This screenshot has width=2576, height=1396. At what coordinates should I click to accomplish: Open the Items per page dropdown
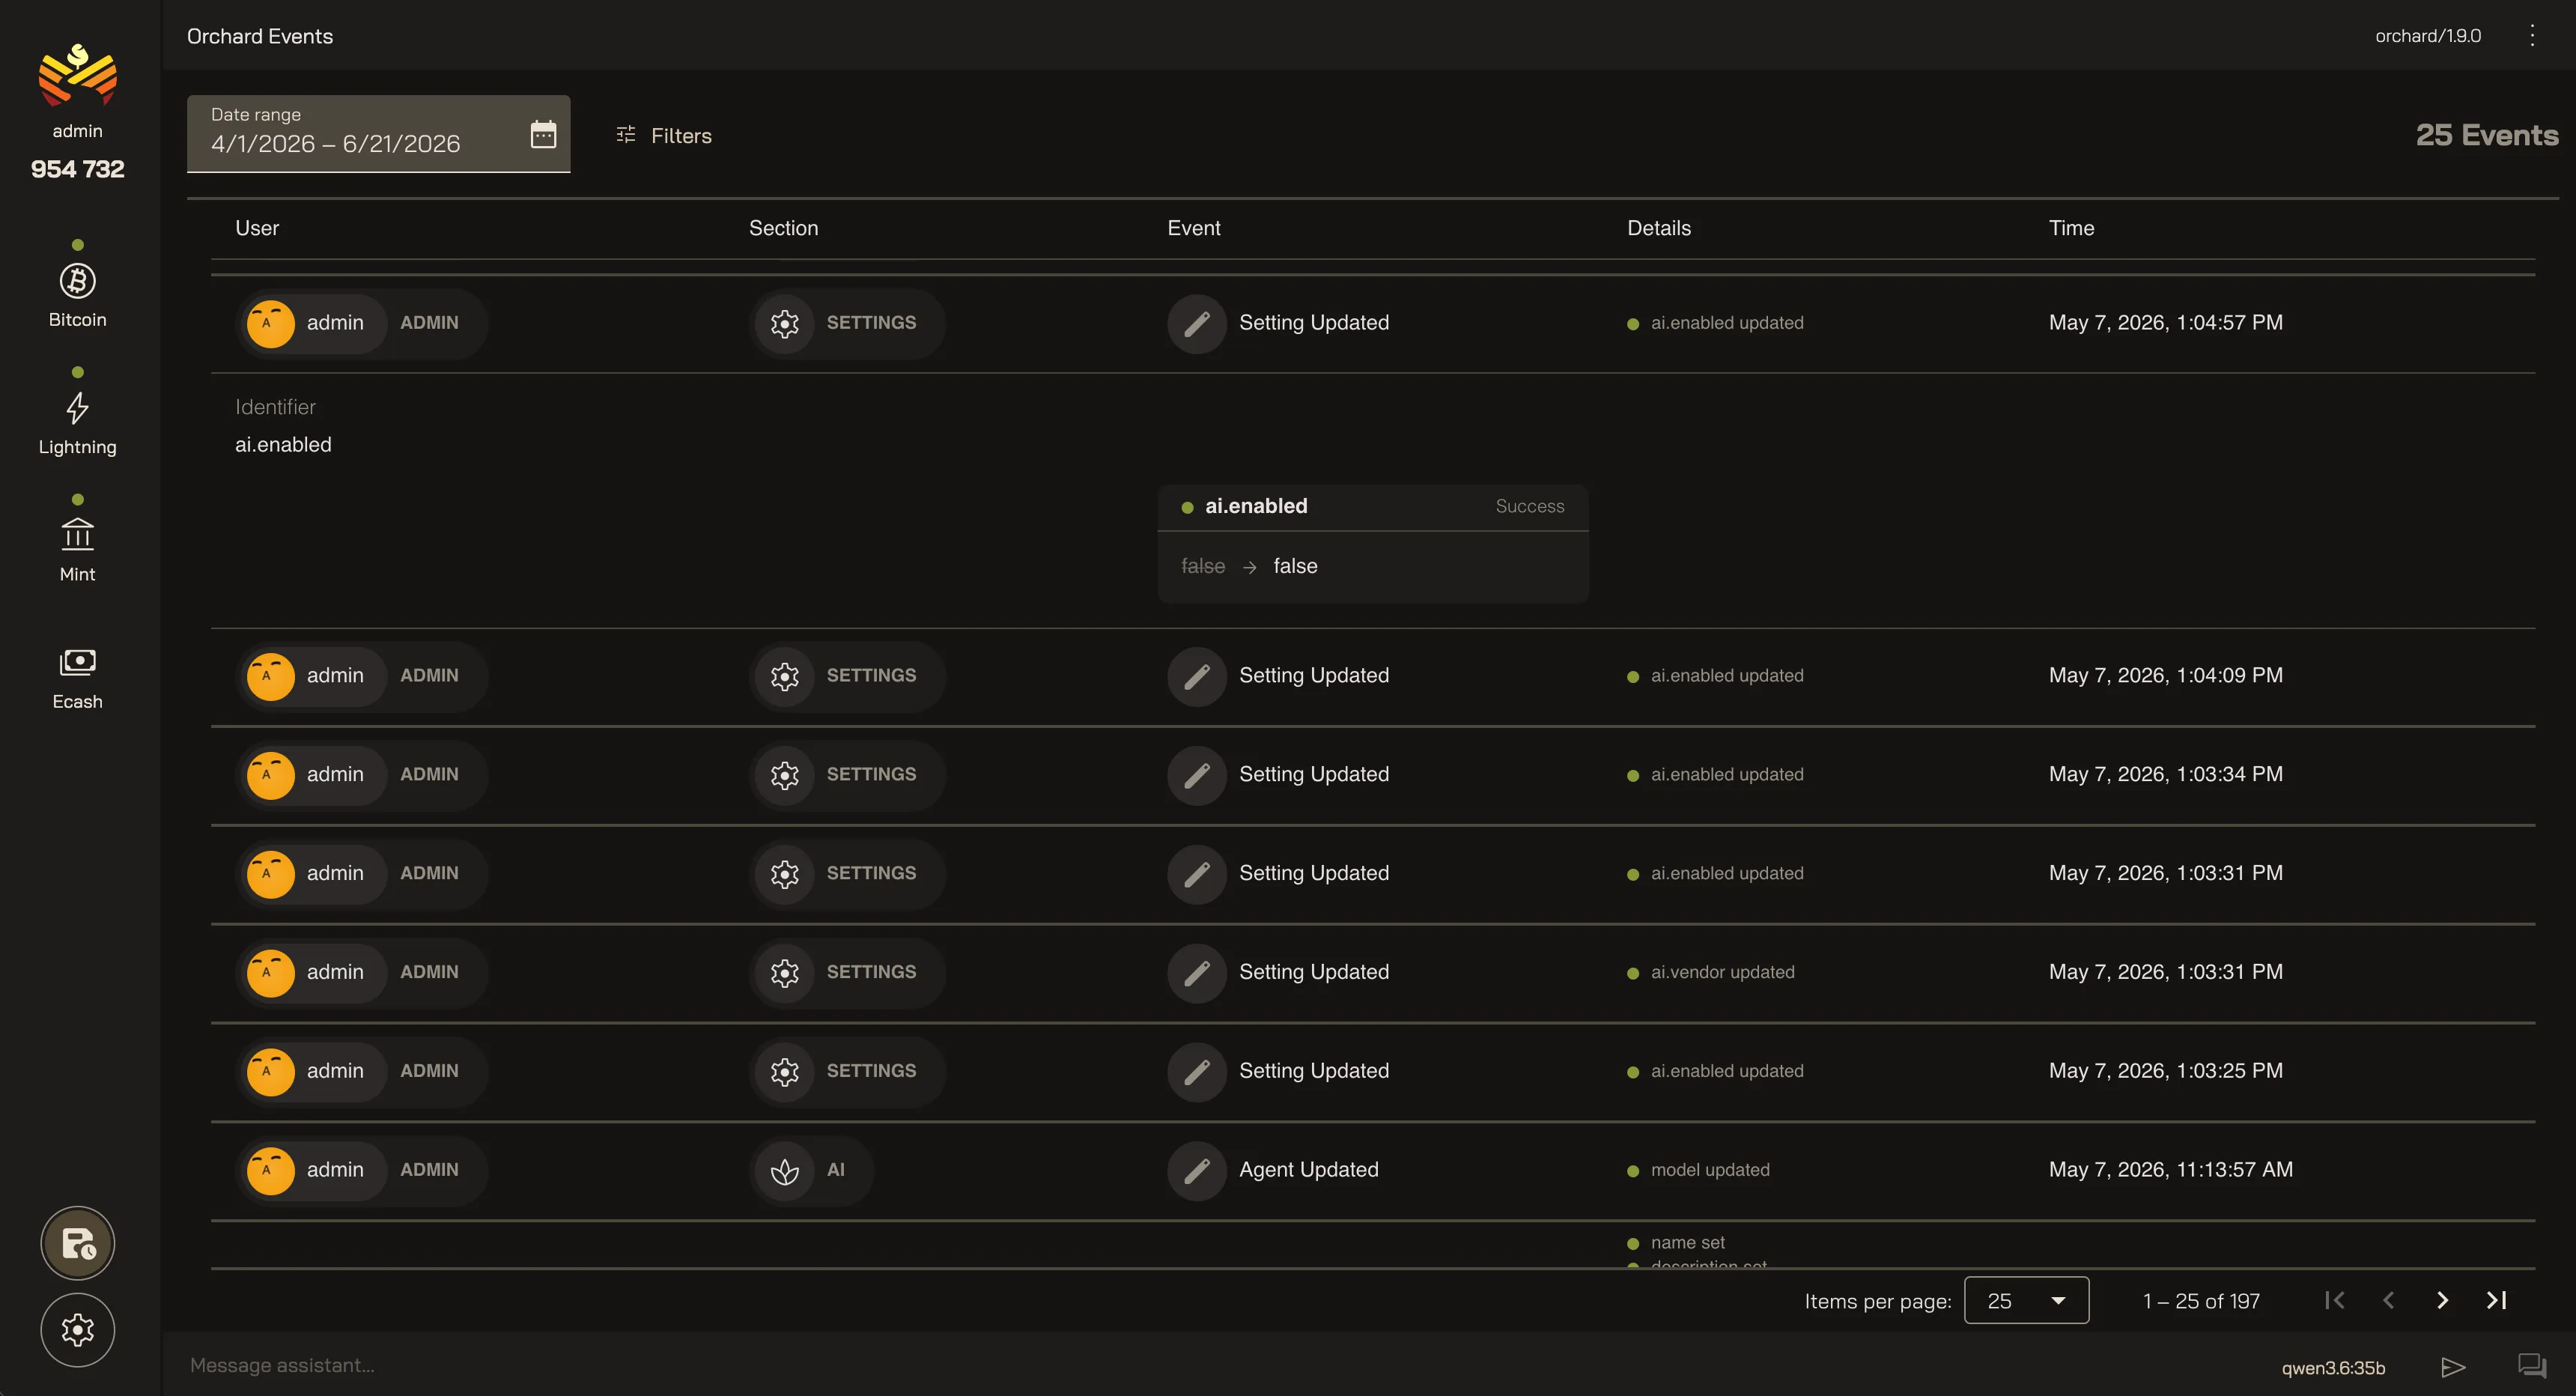[x=2026, y=1300]
